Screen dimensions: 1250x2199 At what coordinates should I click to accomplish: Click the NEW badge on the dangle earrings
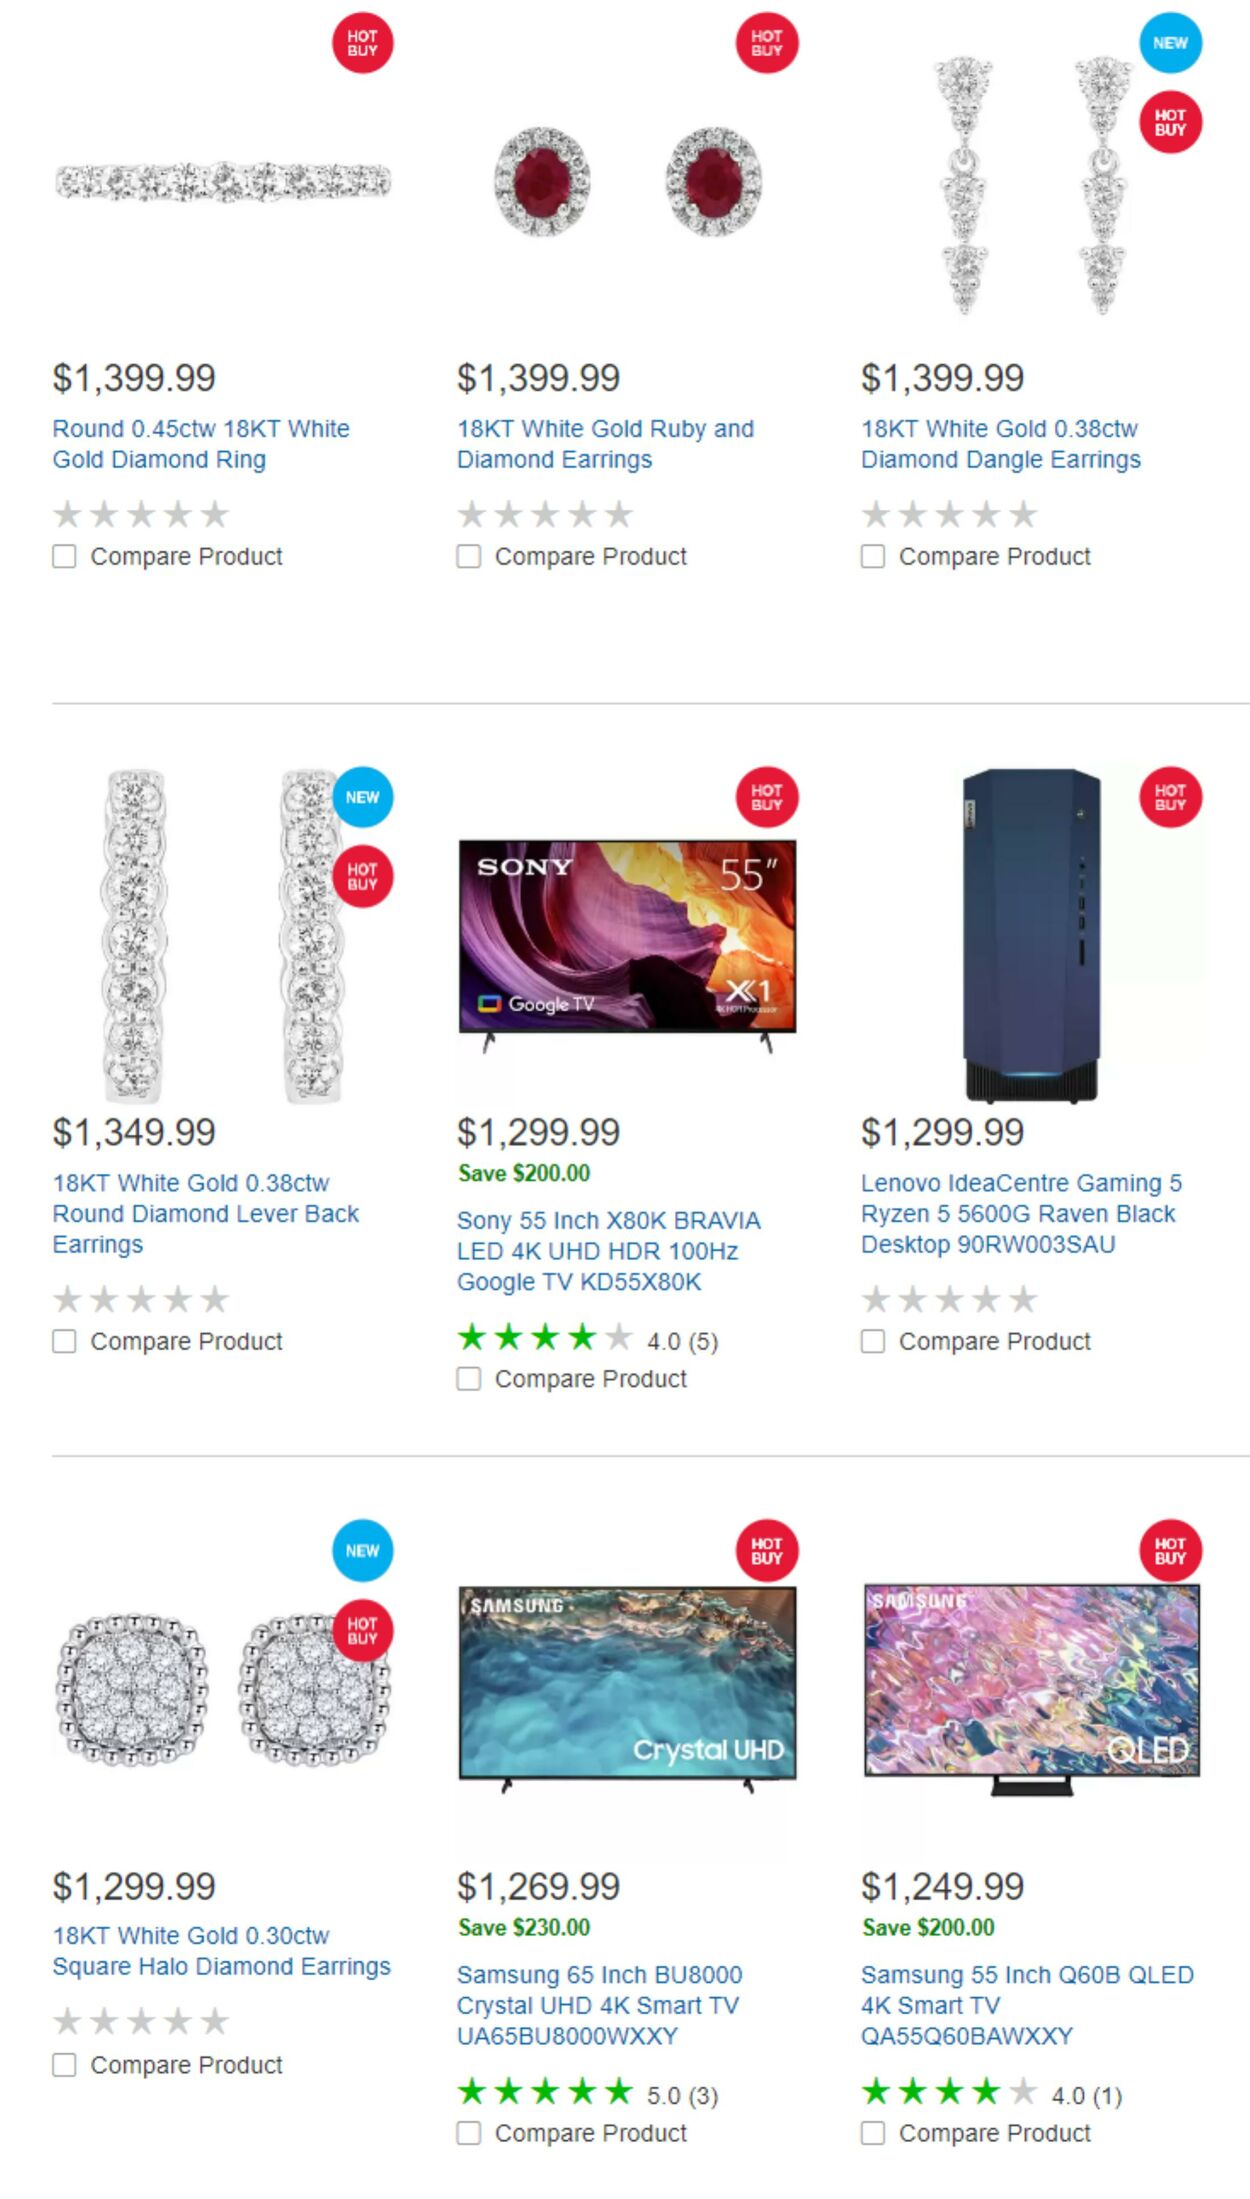(x=1169, y=43)
